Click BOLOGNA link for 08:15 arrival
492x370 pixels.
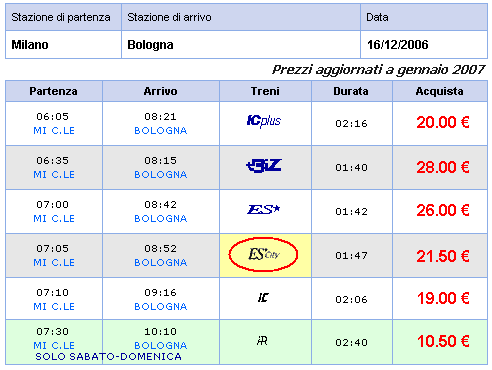(x=161, y=175)
